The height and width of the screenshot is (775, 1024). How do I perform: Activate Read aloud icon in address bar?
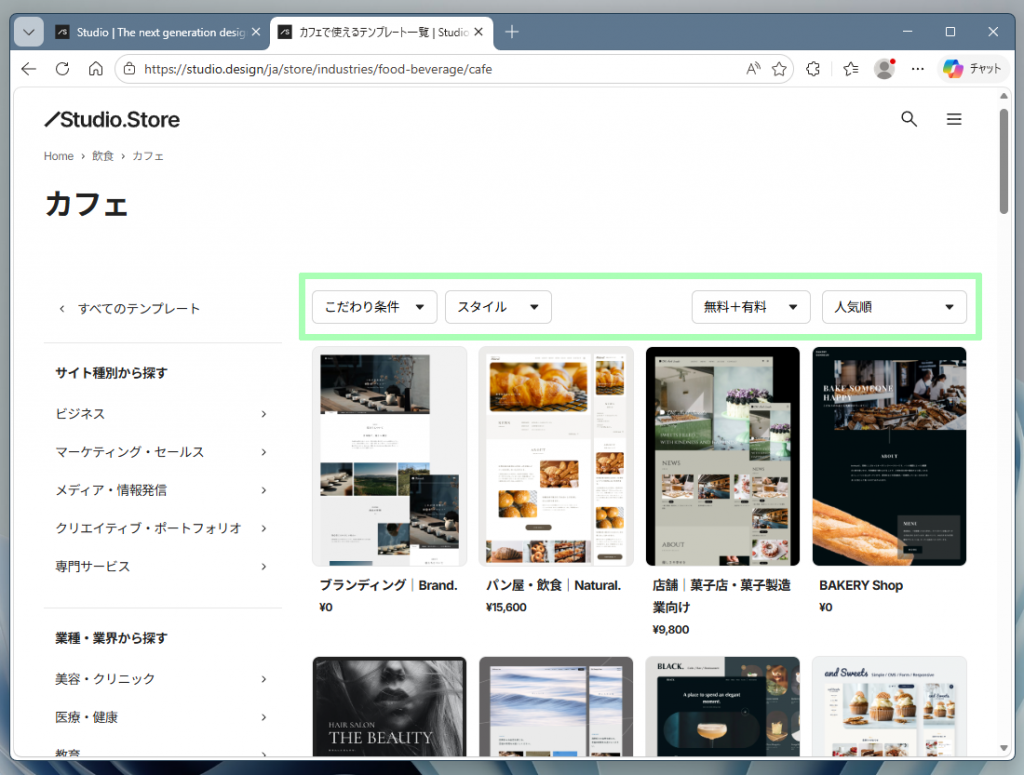click(753, 69)
